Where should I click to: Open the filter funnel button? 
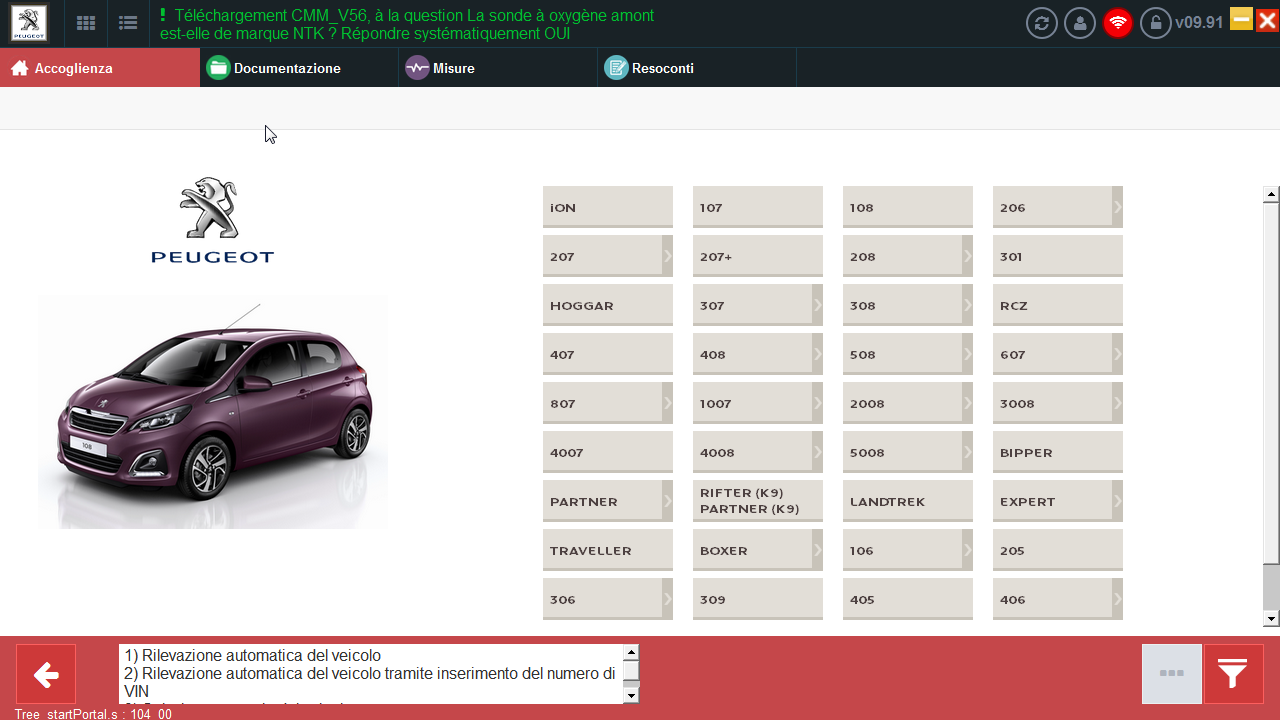click(1234, 674)
